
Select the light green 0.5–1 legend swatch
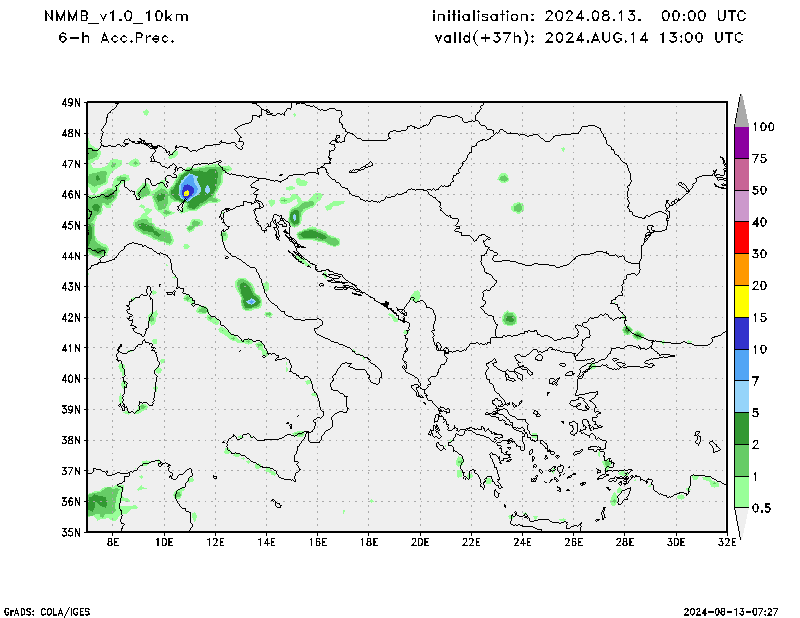[x=741, y=492]
